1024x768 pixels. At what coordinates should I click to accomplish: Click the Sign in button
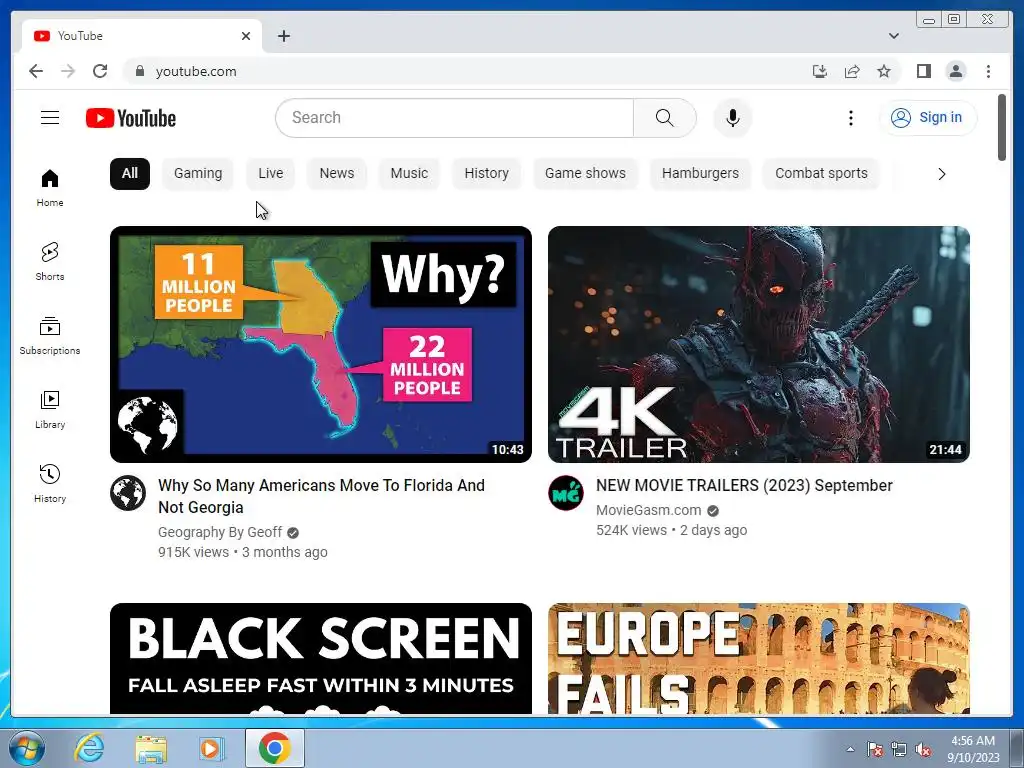tap(928, 118)
